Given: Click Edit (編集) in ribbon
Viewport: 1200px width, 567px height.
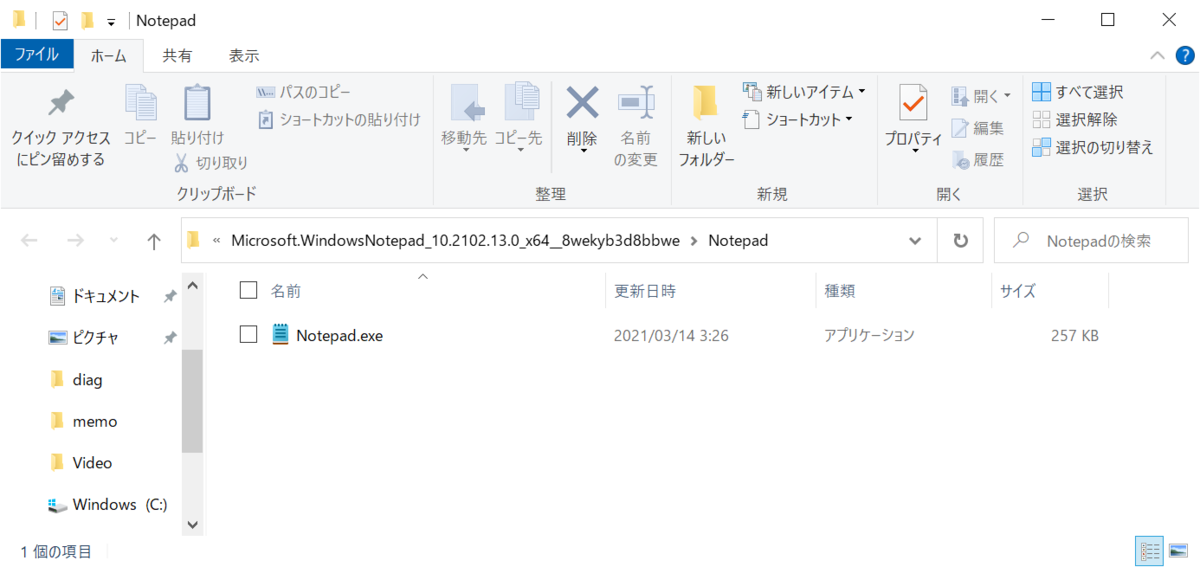Looking at the screenshot, I should point(977,128).
